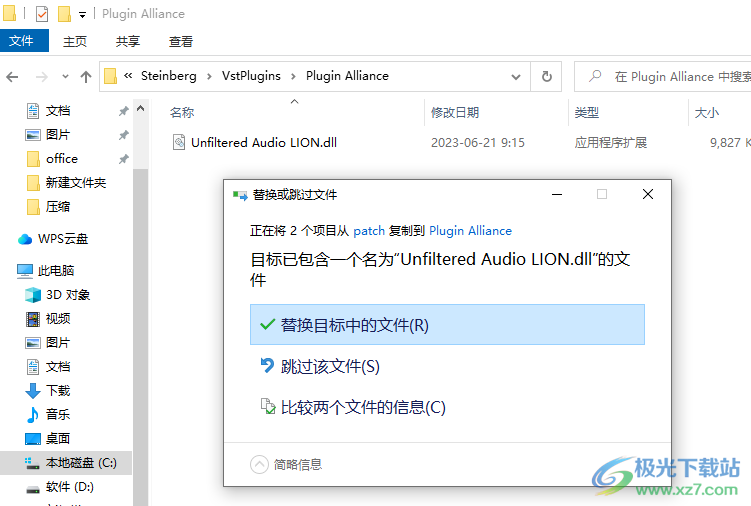
Task: Sort by the 类型 column header
Action: 587,113
